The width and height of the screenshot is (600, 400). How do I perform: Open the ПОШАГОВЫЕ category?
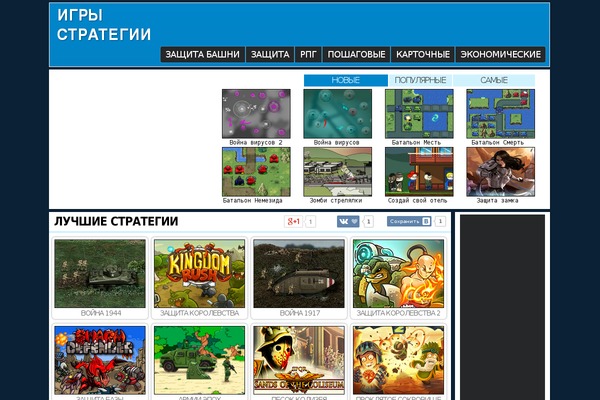point(356,54)
